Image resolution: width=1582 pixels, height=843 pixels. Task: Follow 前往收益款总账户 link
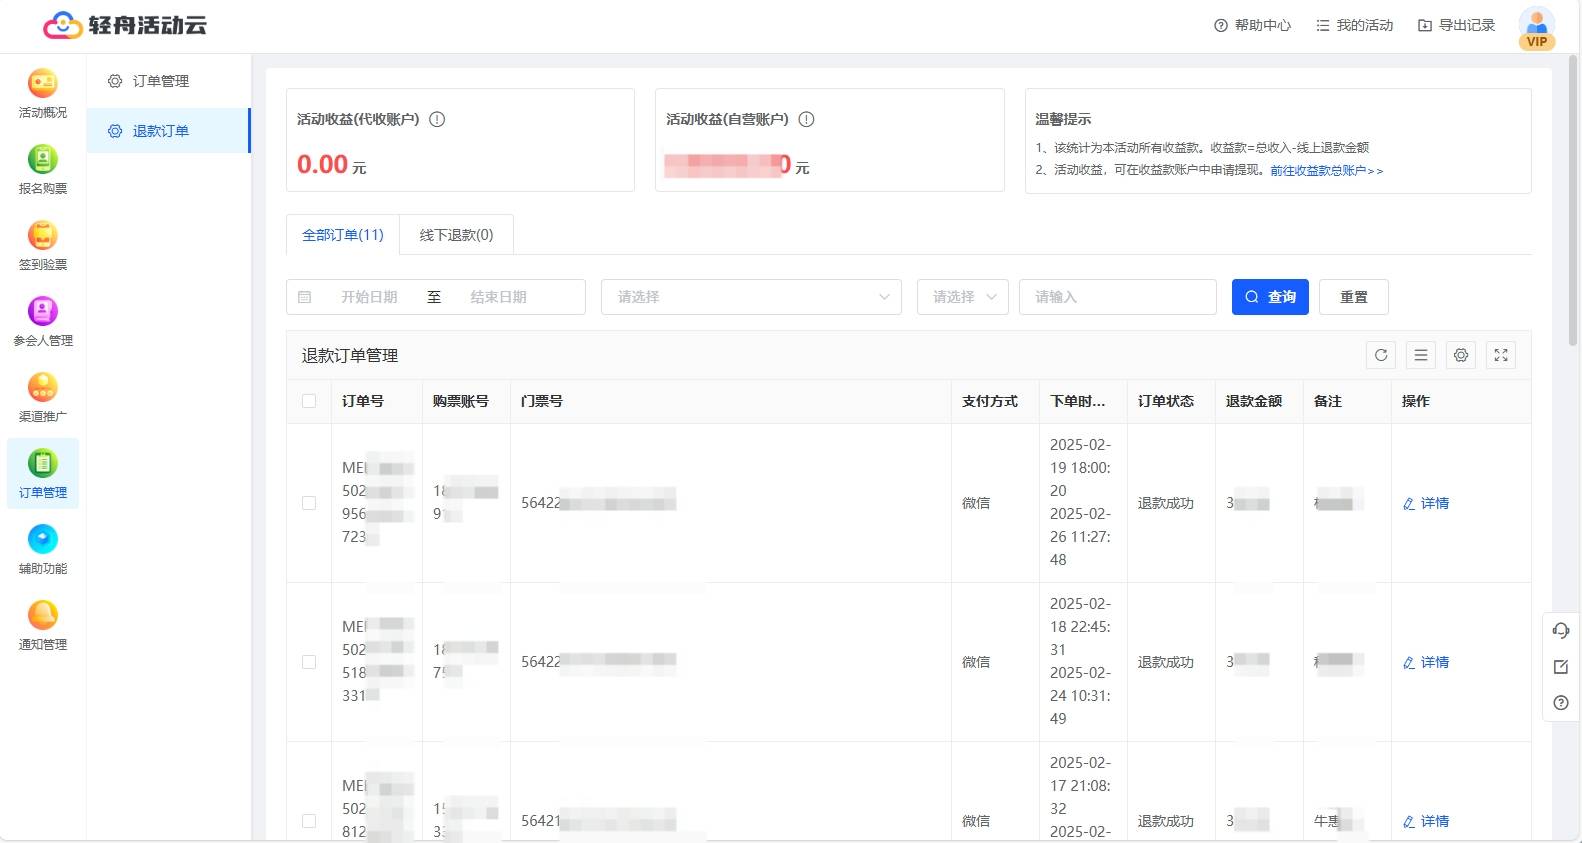[1327, 171]
